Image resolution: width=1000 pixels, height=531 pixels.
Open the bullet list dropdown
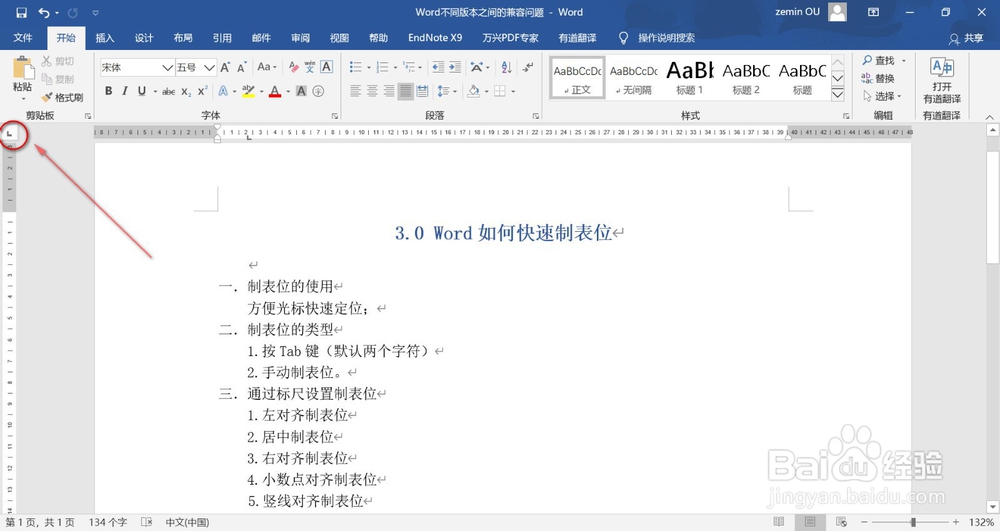(368, 67)
